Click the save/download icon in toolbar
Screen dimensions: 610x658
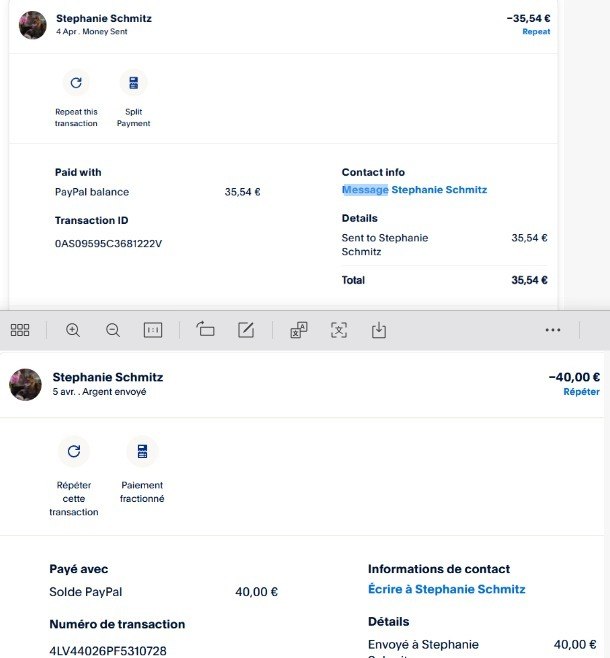(x=379, y=330)
